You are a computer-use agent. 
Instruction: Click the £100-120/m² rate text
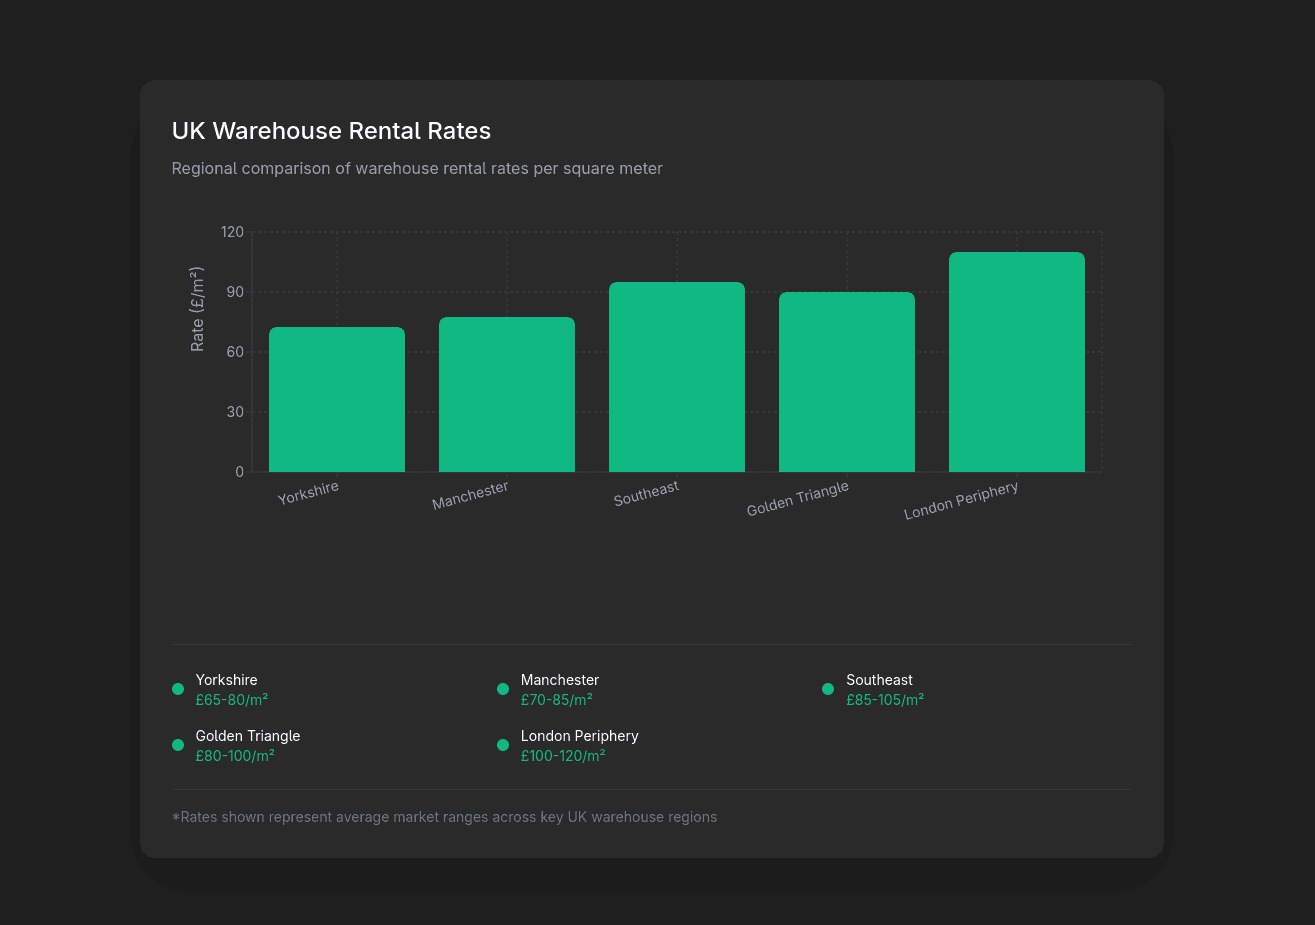tap(563, 756)
